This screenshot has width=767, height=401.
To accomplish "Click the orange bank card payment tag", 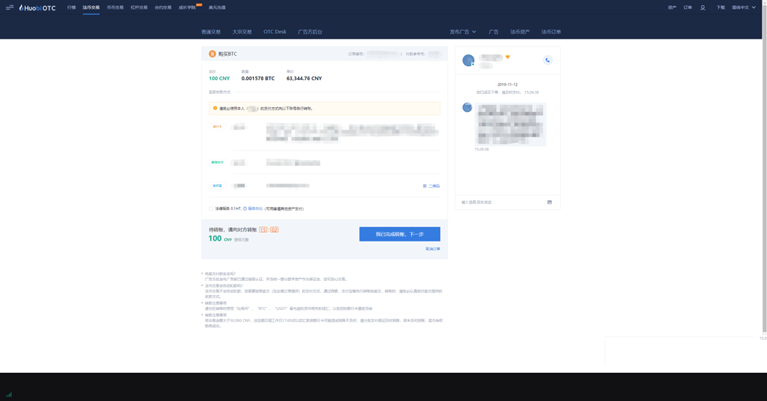I will pyautogui.click(x=217, y=127).
